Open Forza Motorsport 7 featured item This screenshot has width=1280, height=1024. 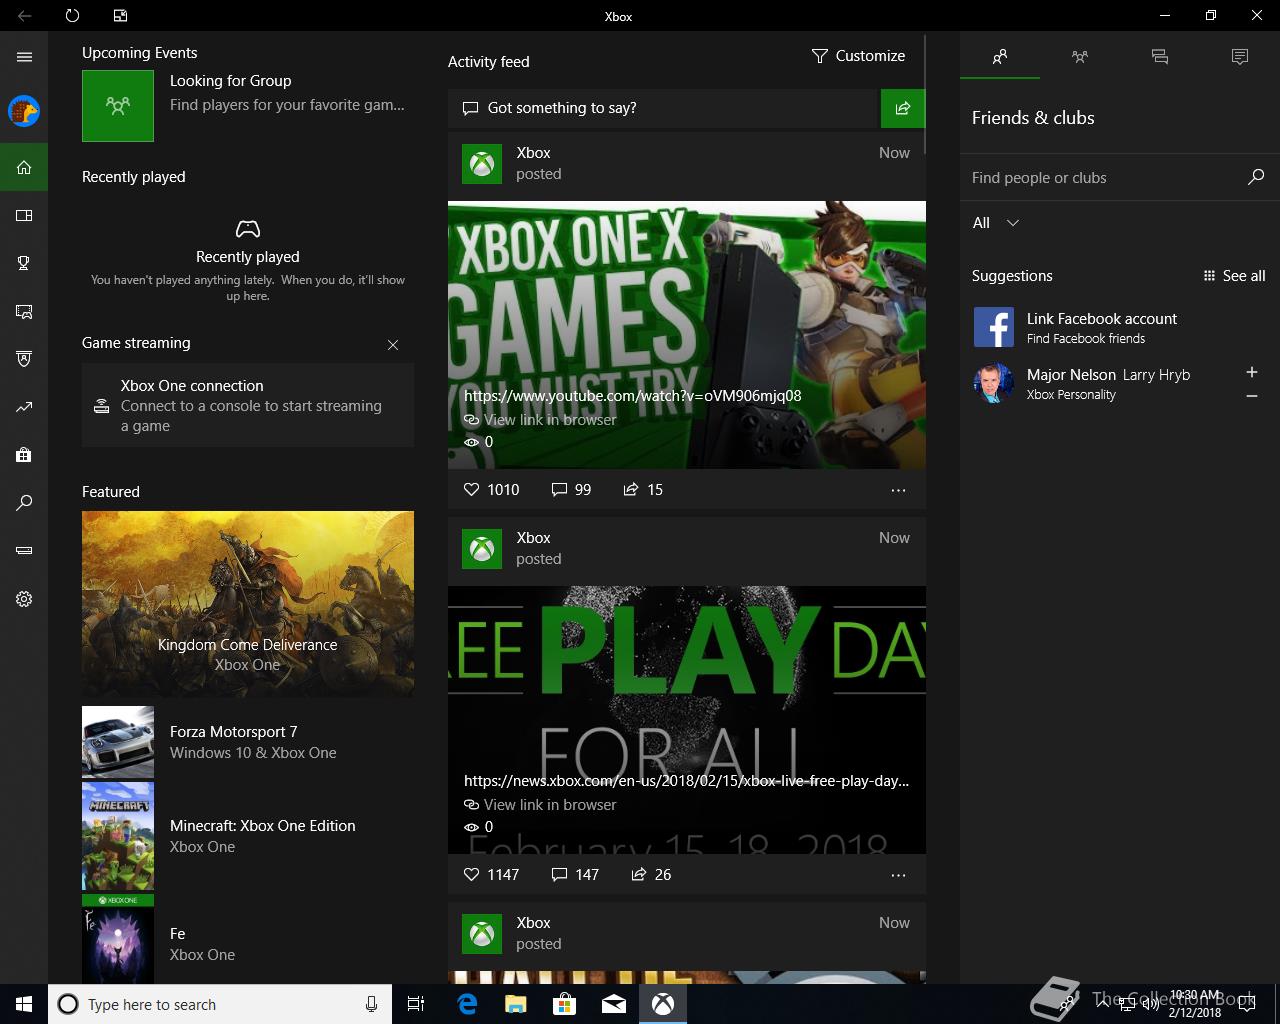[248, 742]
